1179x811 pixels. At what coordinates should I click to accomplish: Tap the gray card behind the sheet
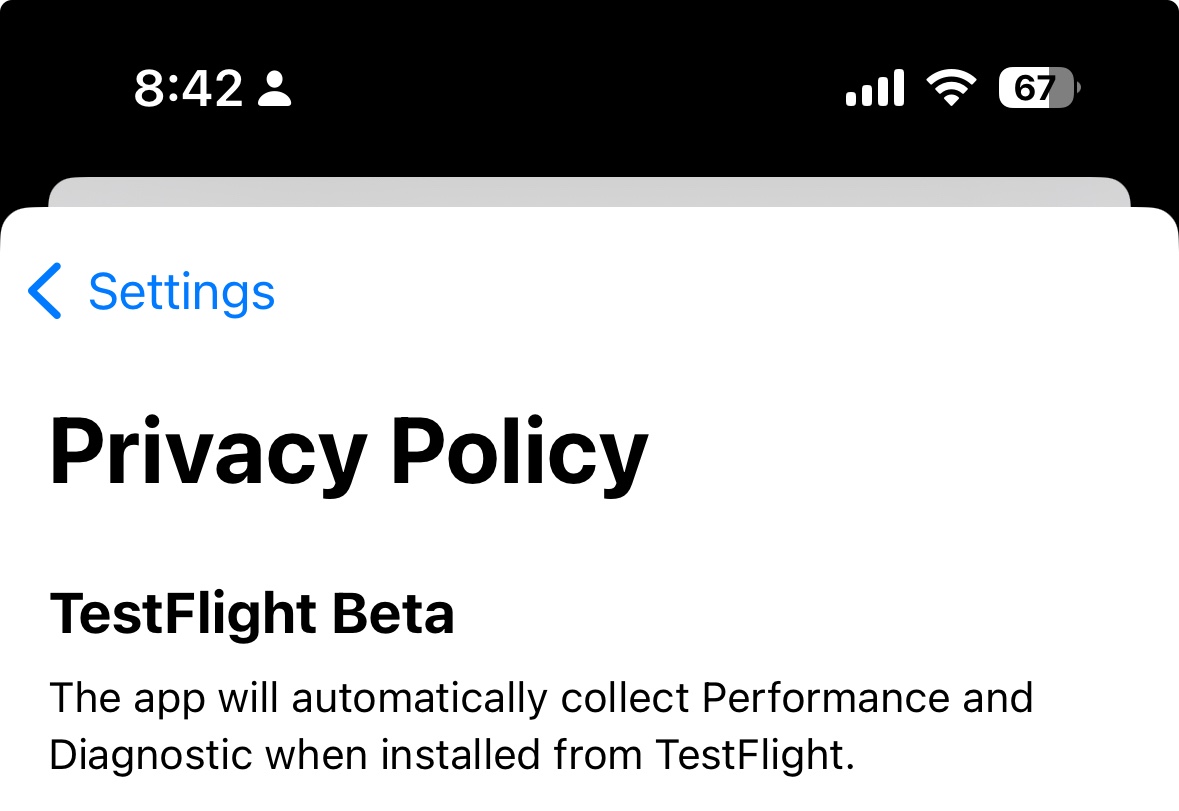(590, 191)
